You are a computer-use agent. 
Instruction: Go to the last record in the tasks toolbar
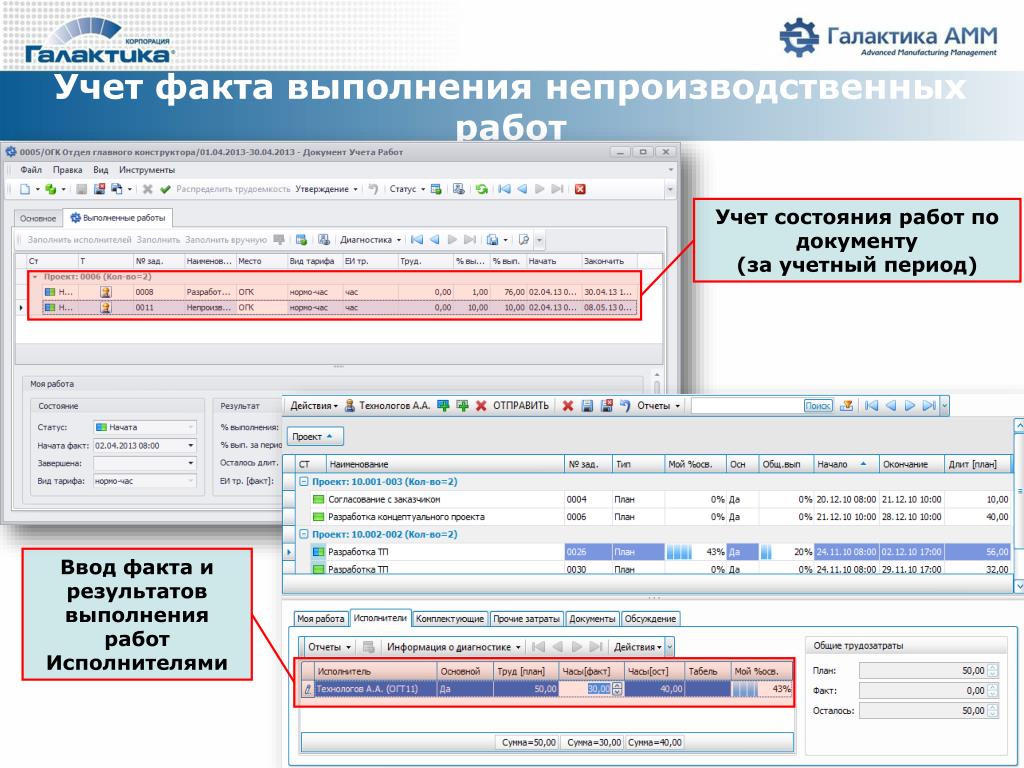[x=929, y=406]
